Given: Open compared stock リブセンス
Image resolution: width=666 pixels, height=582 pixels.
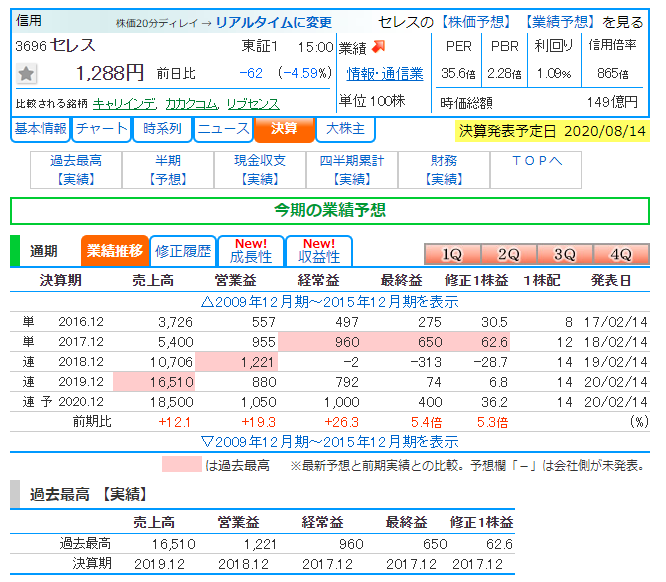Looking at the screenshot, I should coord(253,104).
